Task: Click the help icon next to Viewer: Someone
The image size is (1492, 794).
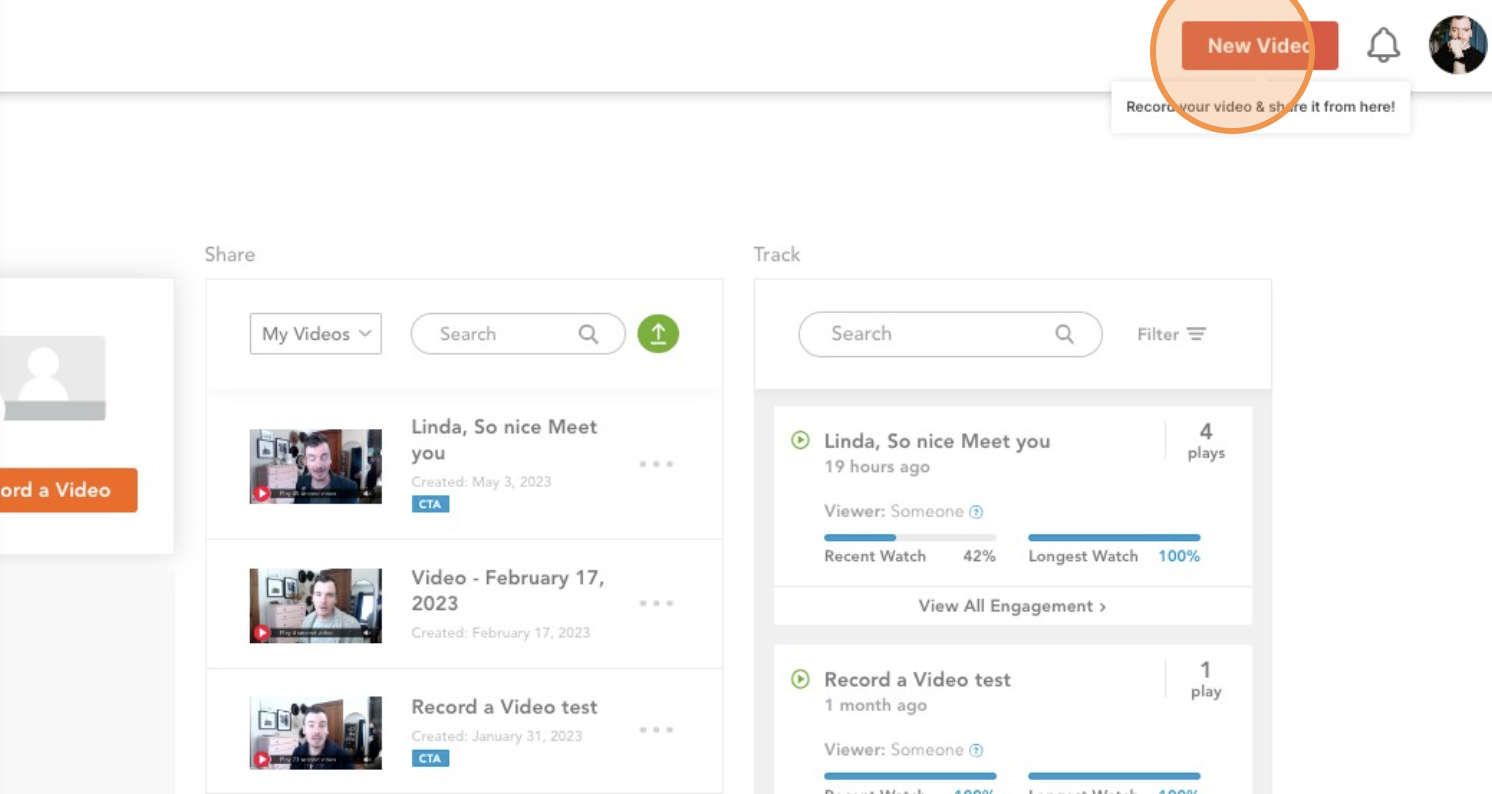Action: (x=975, y=511)
